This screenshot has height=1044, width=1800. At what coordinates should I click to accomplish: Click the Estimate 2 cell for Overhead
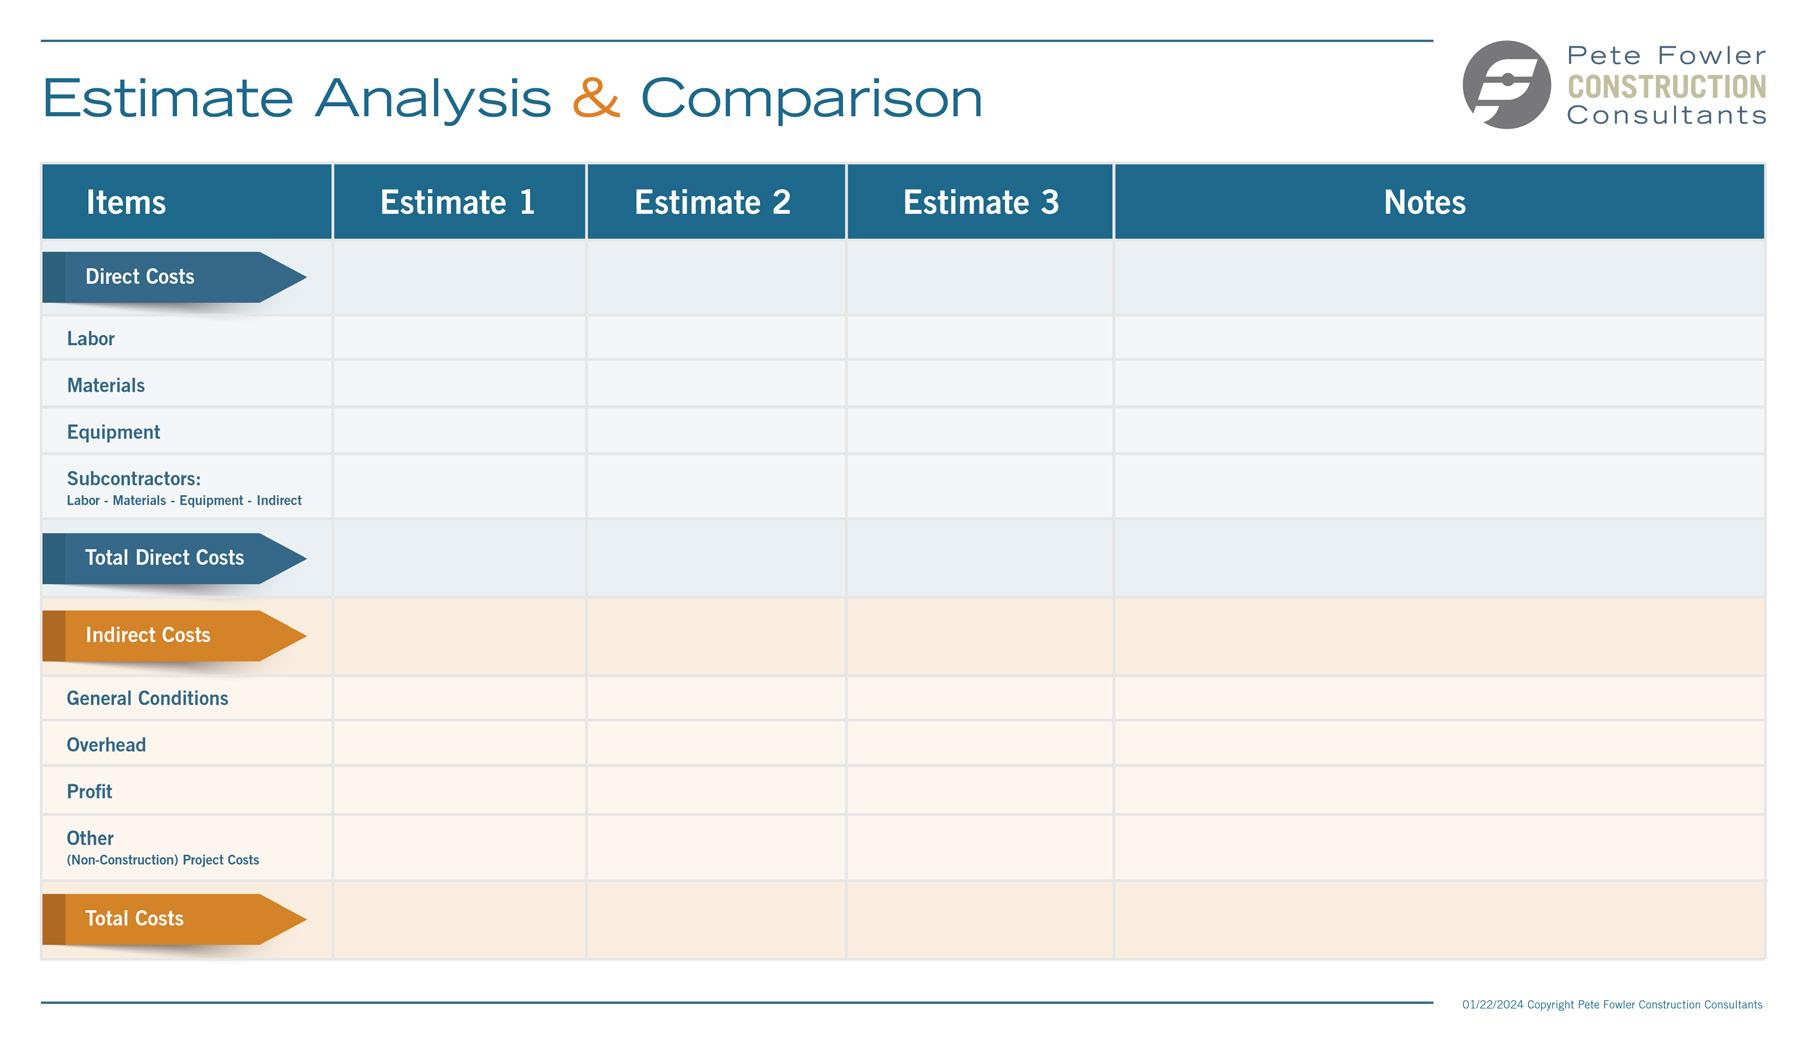[x=716, y=745]
